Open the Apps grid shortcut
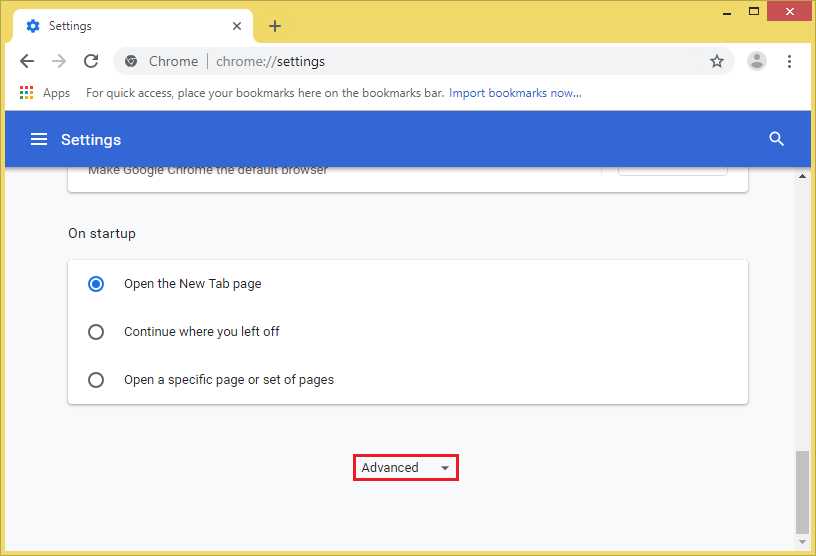Screen dimensions: 816x556 pos(45,93)
